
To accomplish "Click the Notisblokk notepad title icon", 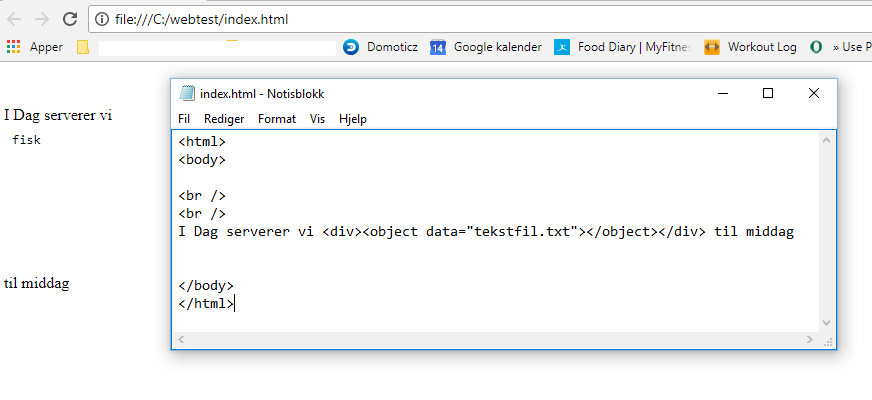I will point(187,93).
